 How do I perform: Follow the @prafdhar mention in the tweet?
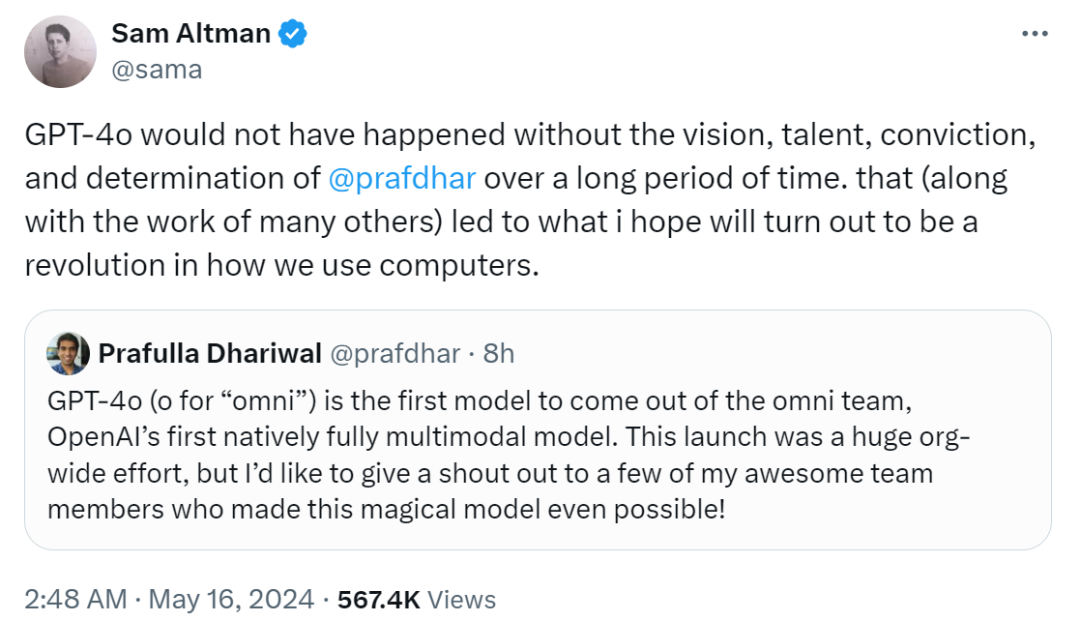click(401, 180)
